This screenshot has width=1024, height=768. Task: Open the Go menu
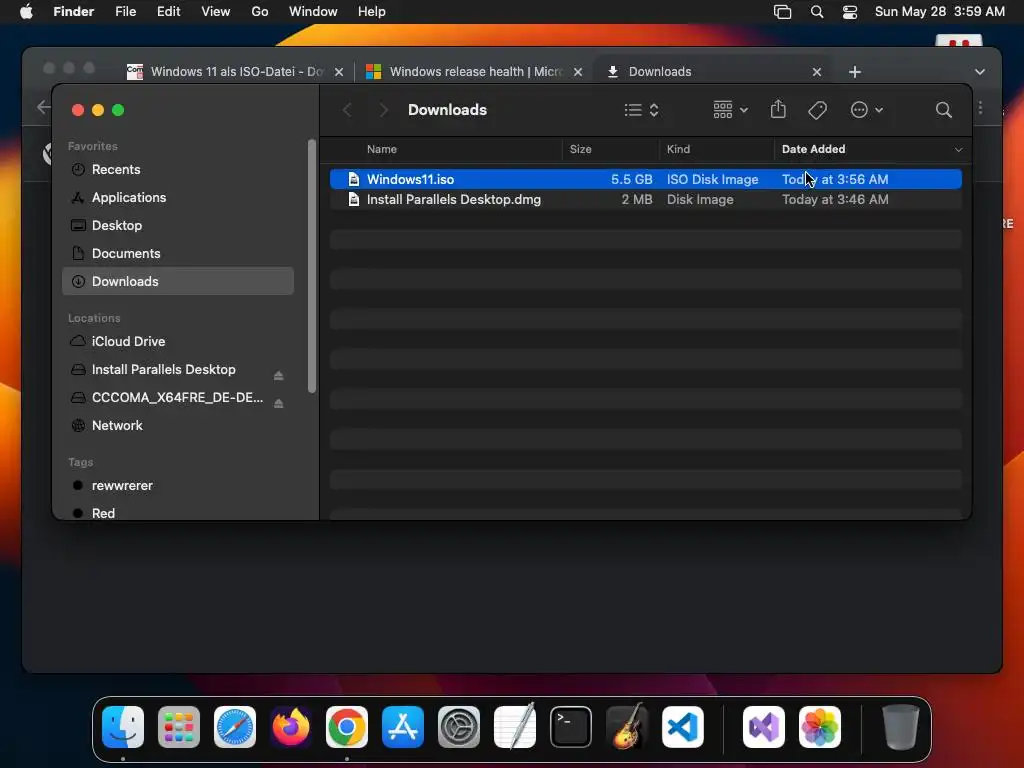[260, 12]
